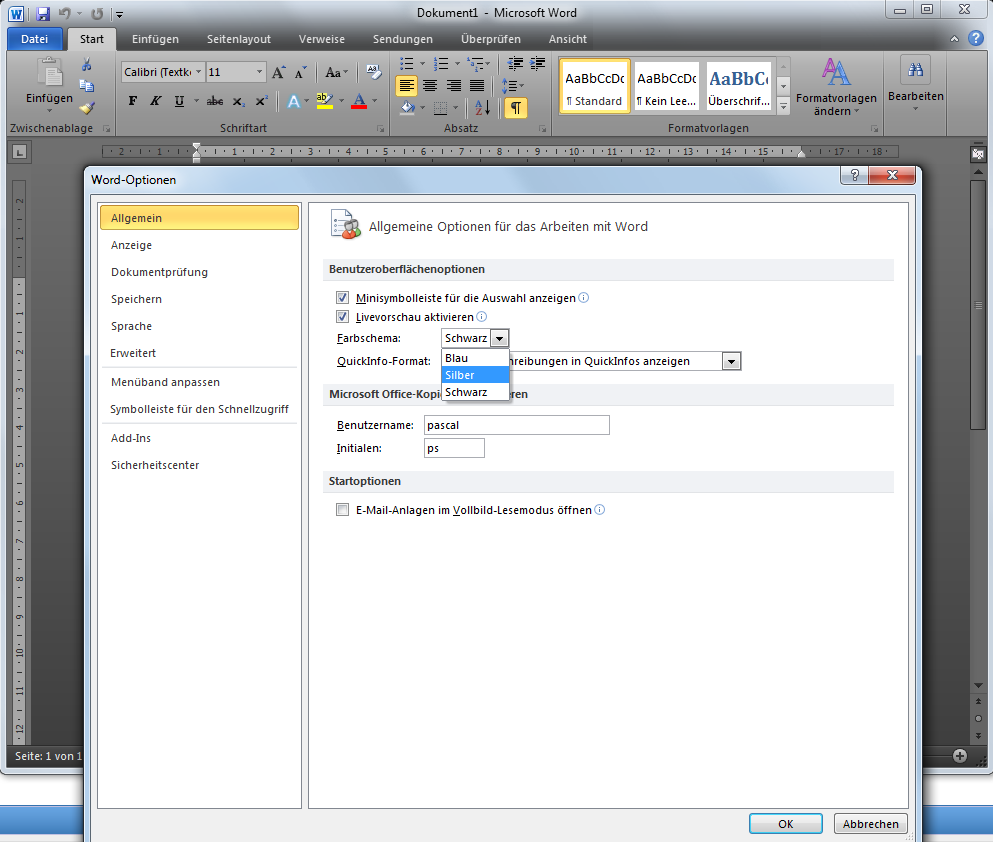993x842 pixels.
Task: Open the font size 11 dropdown
Action: click(x=259, y=72)
